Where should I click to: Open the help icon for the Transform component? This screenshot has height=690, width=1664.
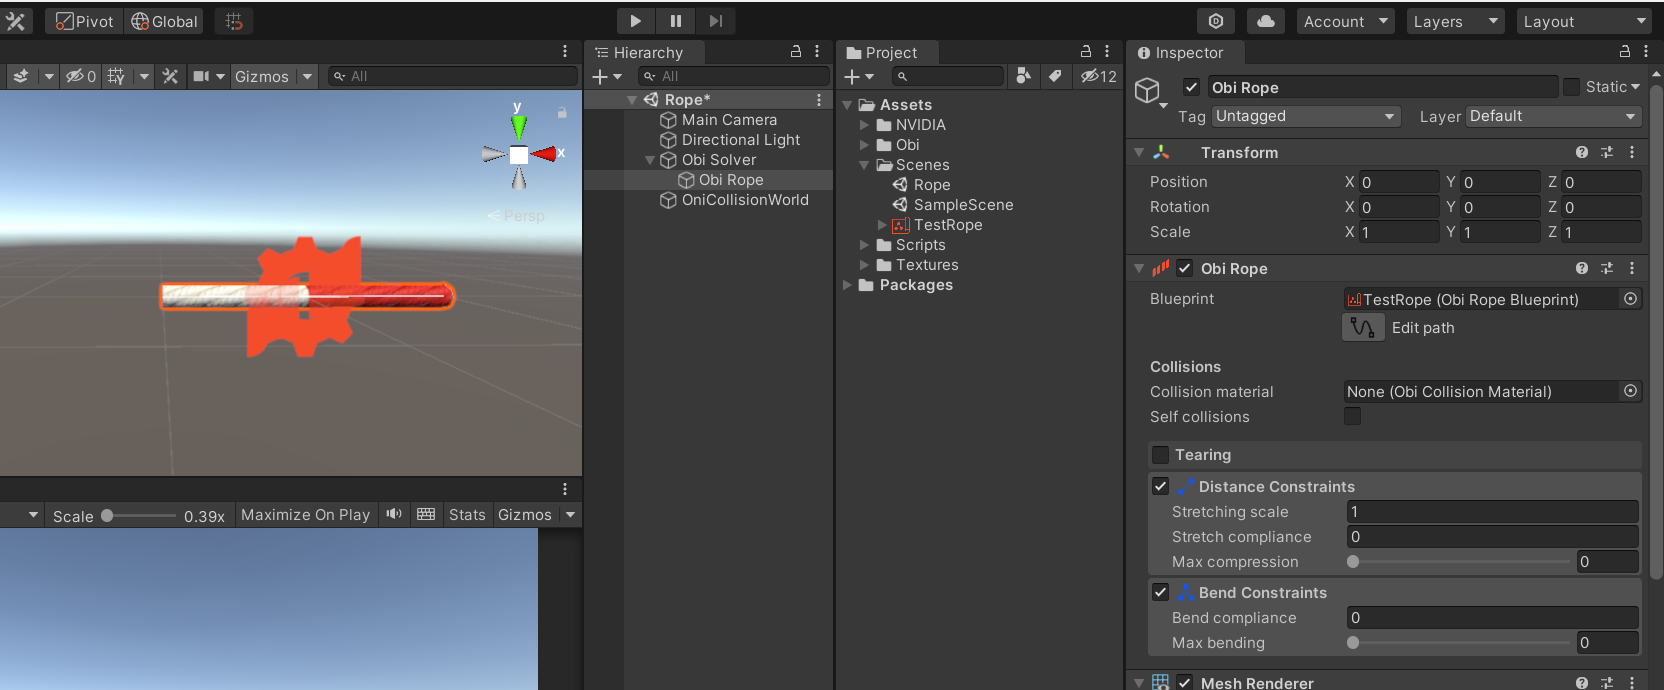click(x=1582, y=152)
